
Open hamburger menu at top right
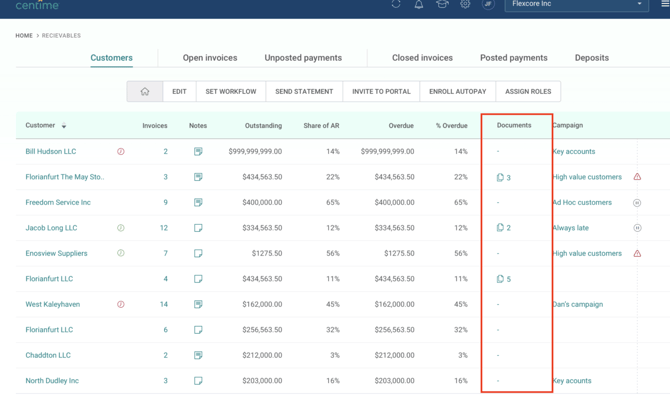(x=665, y=4)
